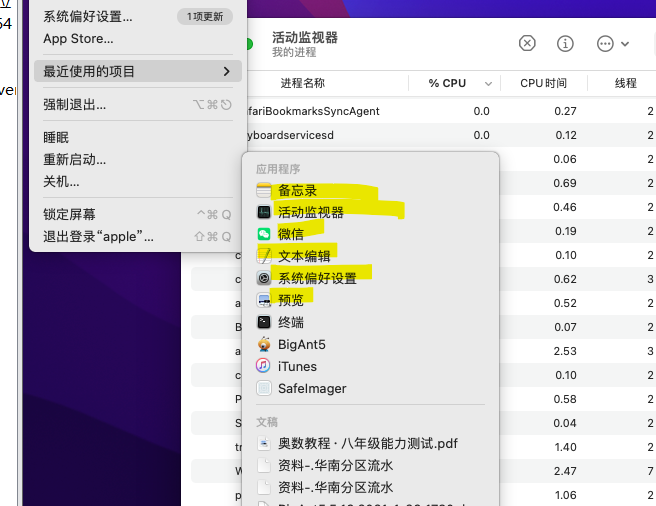The width and height of the screenshot is (656, 506).
Task: Open 奥数教程 · 八年级能力测试.pdf document
Action: (x=370, y=443)
